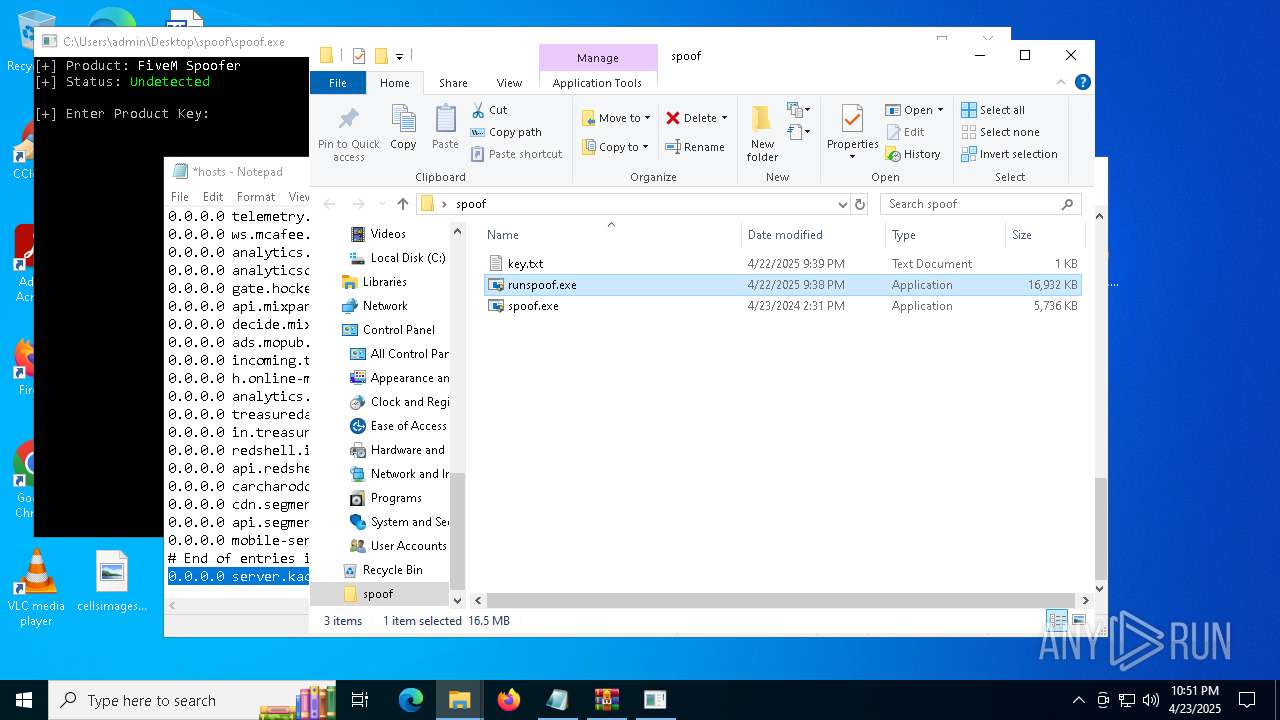Switch to details view button

(x=1057, y=621)
